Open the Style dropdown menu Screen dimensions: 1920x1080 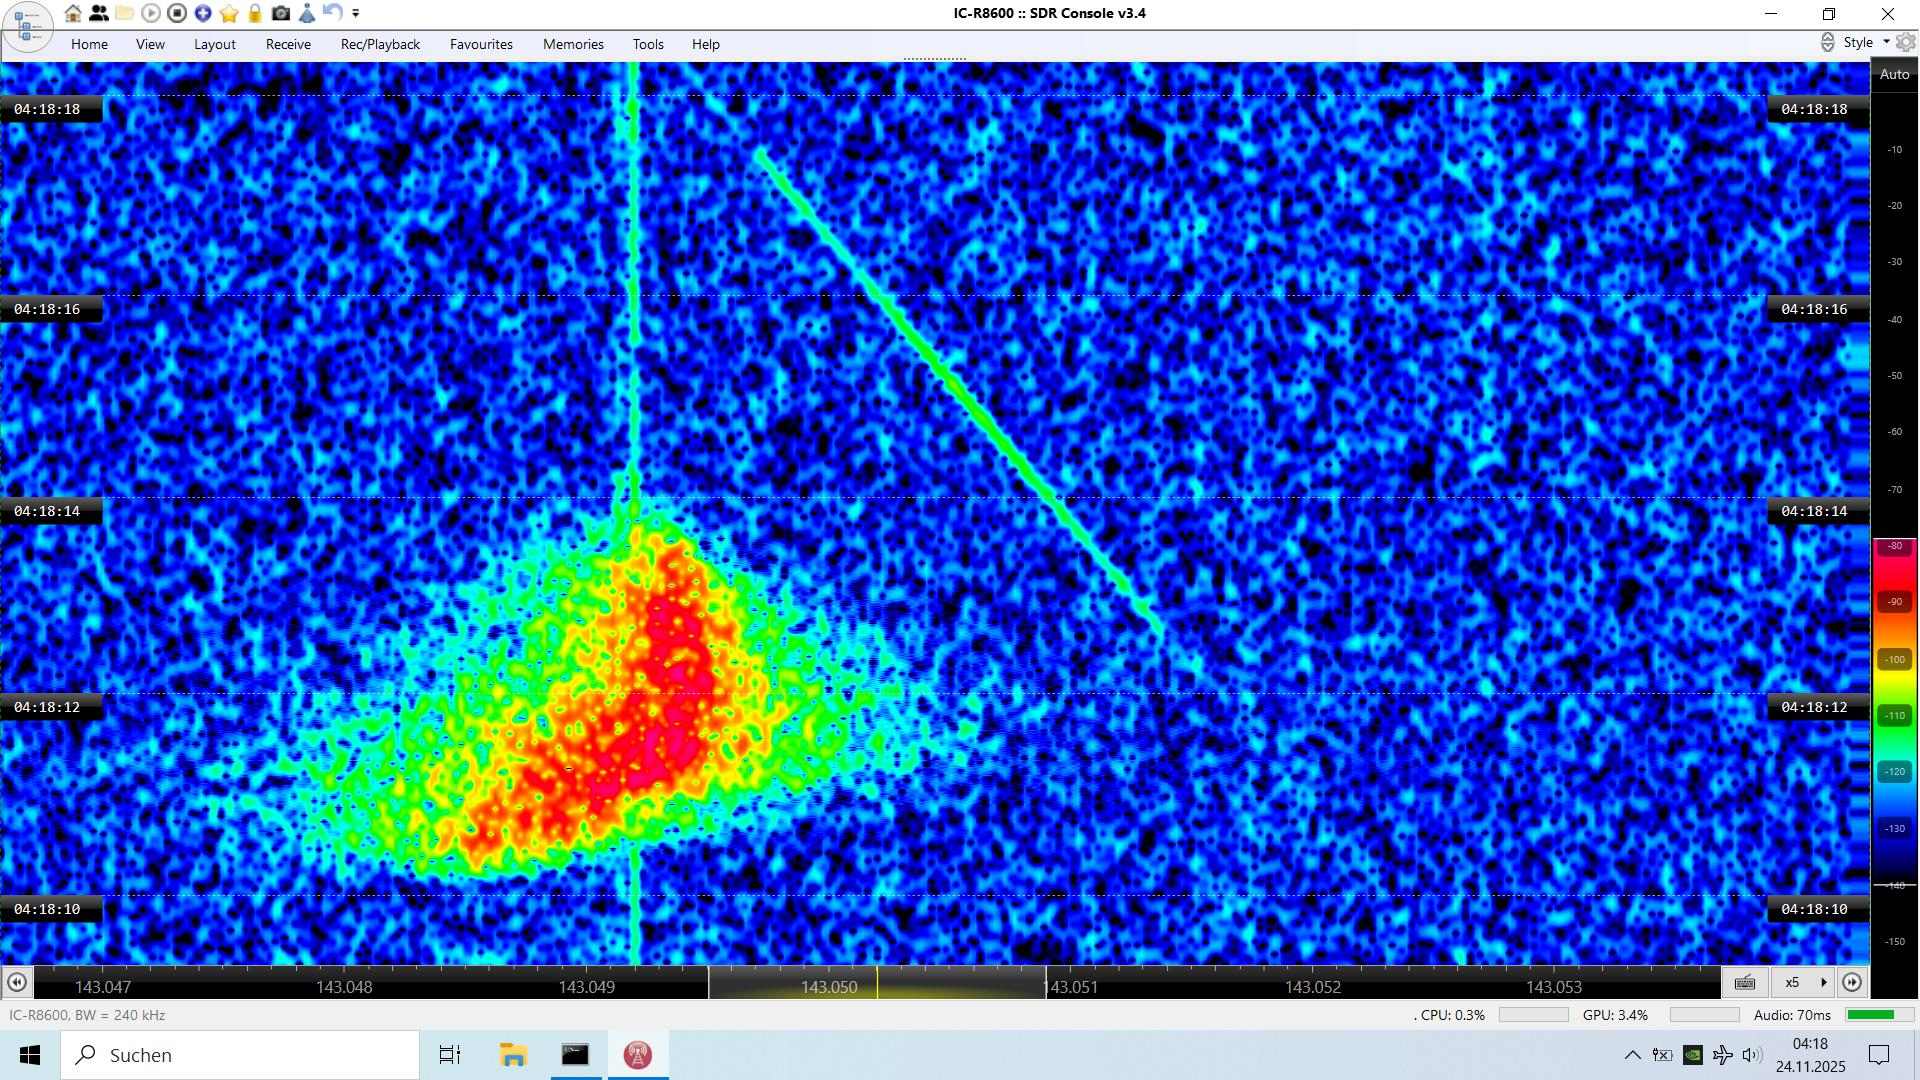point(1865,42)
